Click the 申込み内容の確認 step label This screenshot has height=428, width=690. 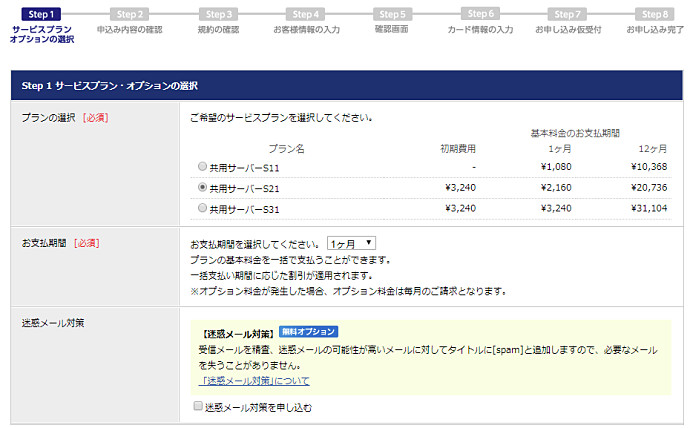129,30
